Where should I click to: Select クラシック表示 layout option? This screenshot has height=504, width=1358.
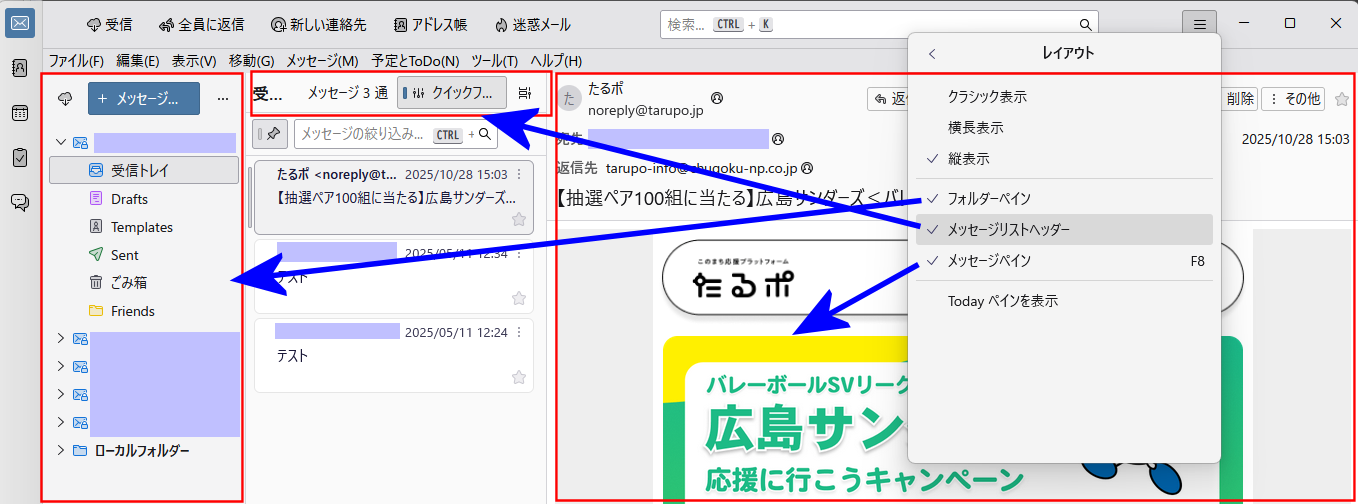(986, 97)
